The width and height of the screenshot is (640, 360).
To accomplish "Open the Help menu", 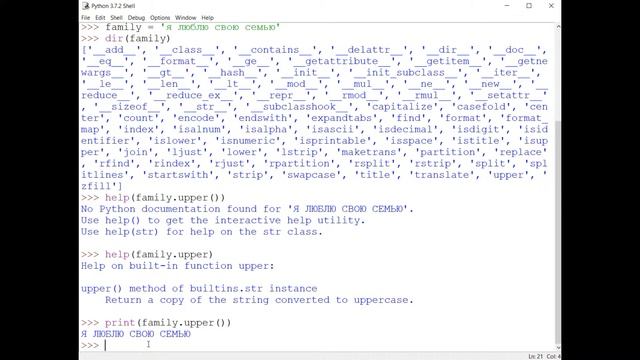I will [x=207, y=18].
